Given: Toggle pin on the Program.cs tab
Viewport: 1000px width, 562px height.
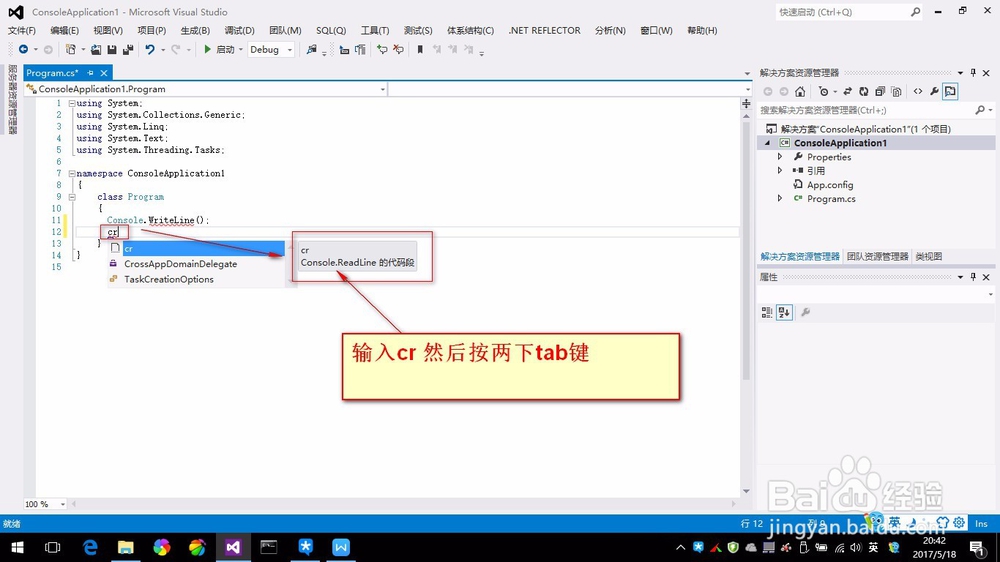Looking at the screenshot, I should click(90, 73).
